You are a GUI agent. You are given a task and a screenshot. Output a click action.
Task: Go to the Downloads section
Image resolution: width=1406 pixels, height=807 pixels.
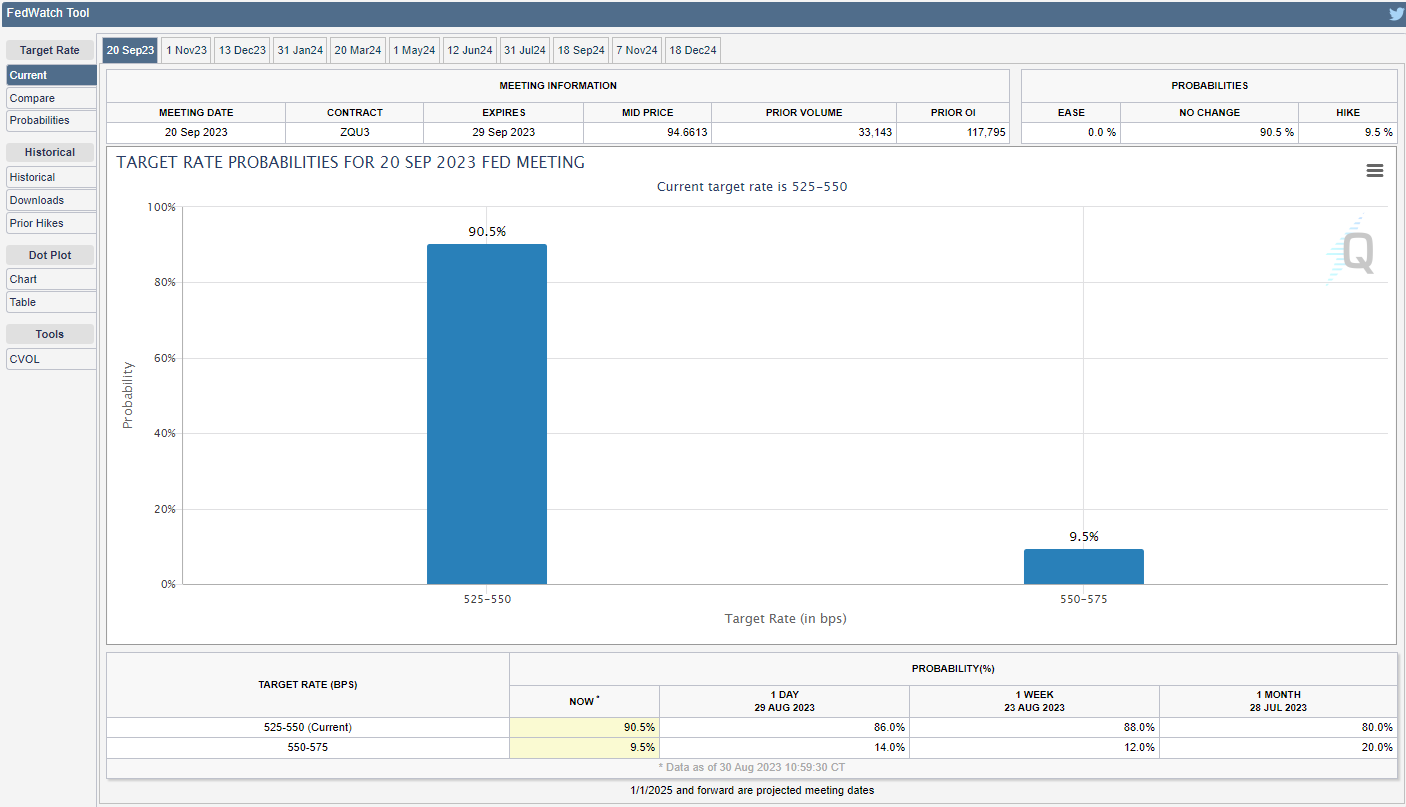click(51, 200)
